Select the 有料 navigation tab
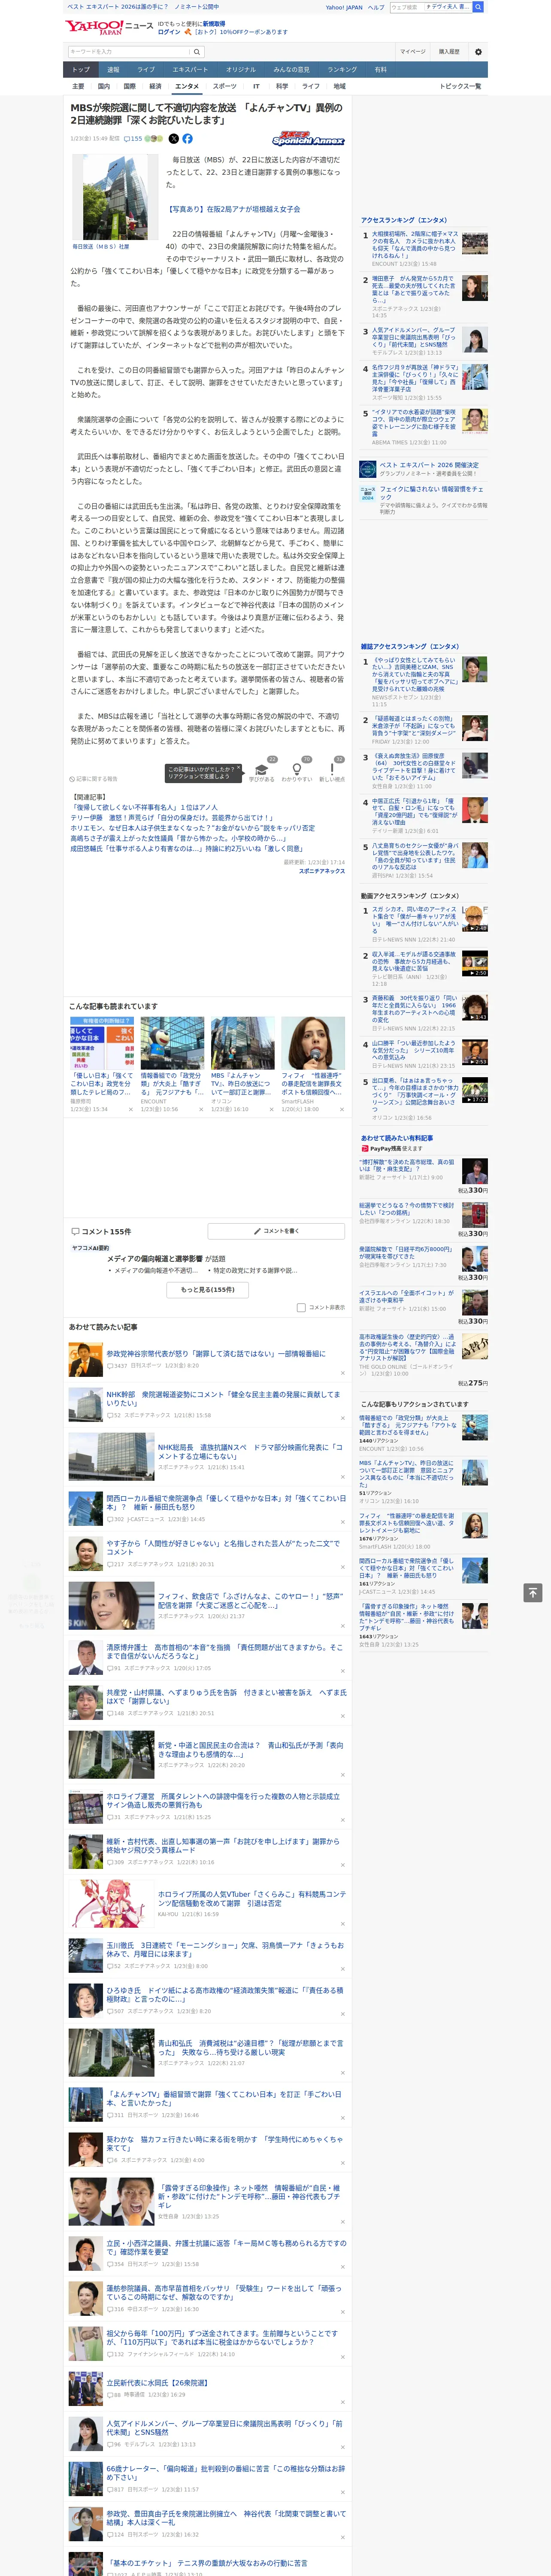 click(x=380, y=70)
